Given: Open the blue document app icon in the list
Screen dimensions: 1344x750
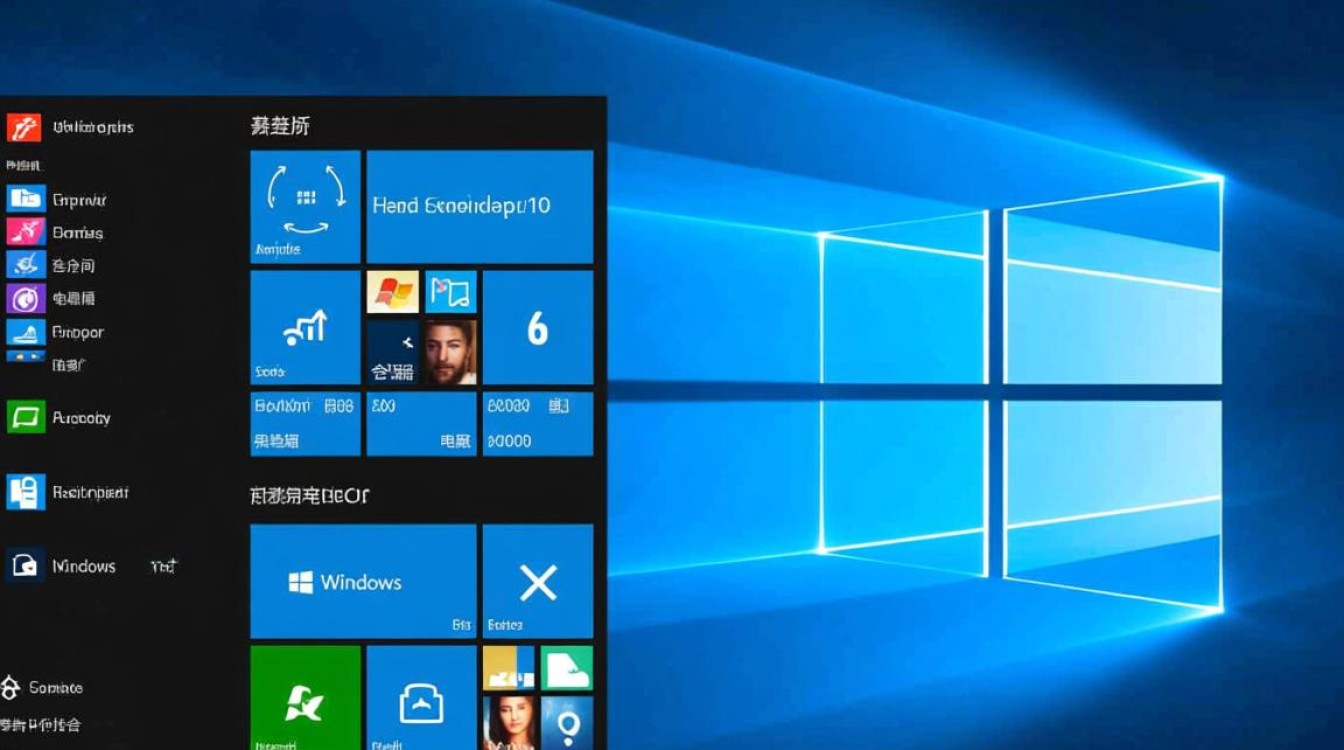Looking at the screenshot, I should click(x=25, y=491).
